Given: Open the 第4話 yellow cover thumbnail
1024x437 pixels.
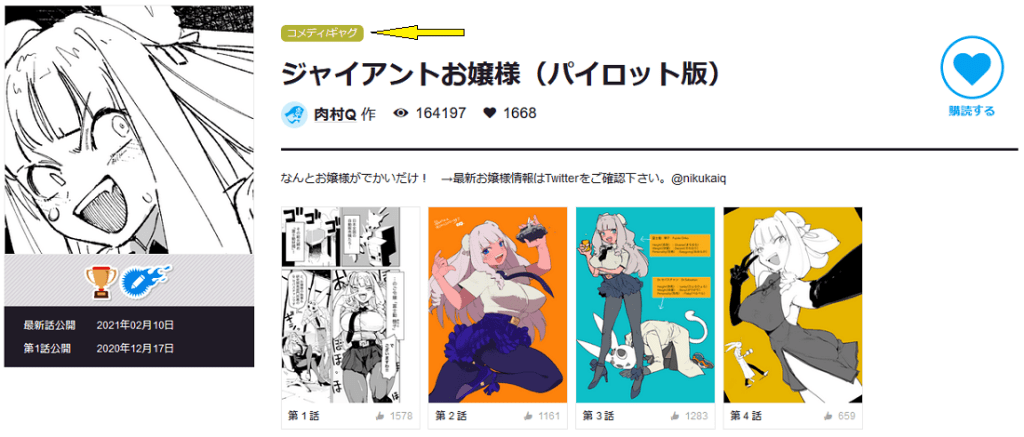Looking at the screenshot, I should pyautogui.click(x=793, y=305).
